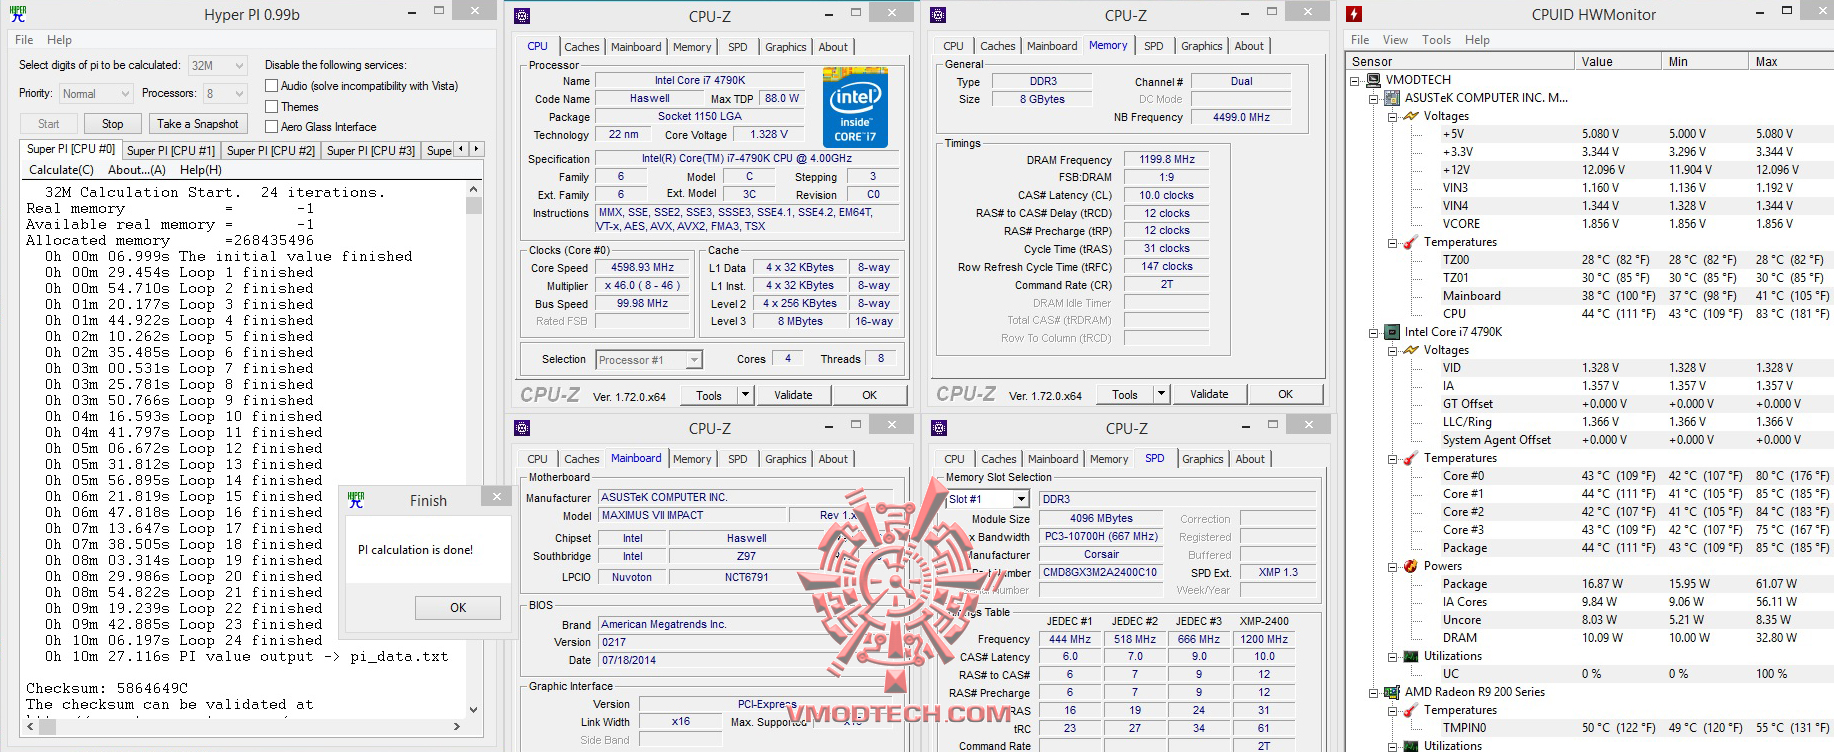Image resolution: width=1834 pixels, height=752 pixels.
Task: Tick the Themes service checkbox
Action: tap(271, 106)
